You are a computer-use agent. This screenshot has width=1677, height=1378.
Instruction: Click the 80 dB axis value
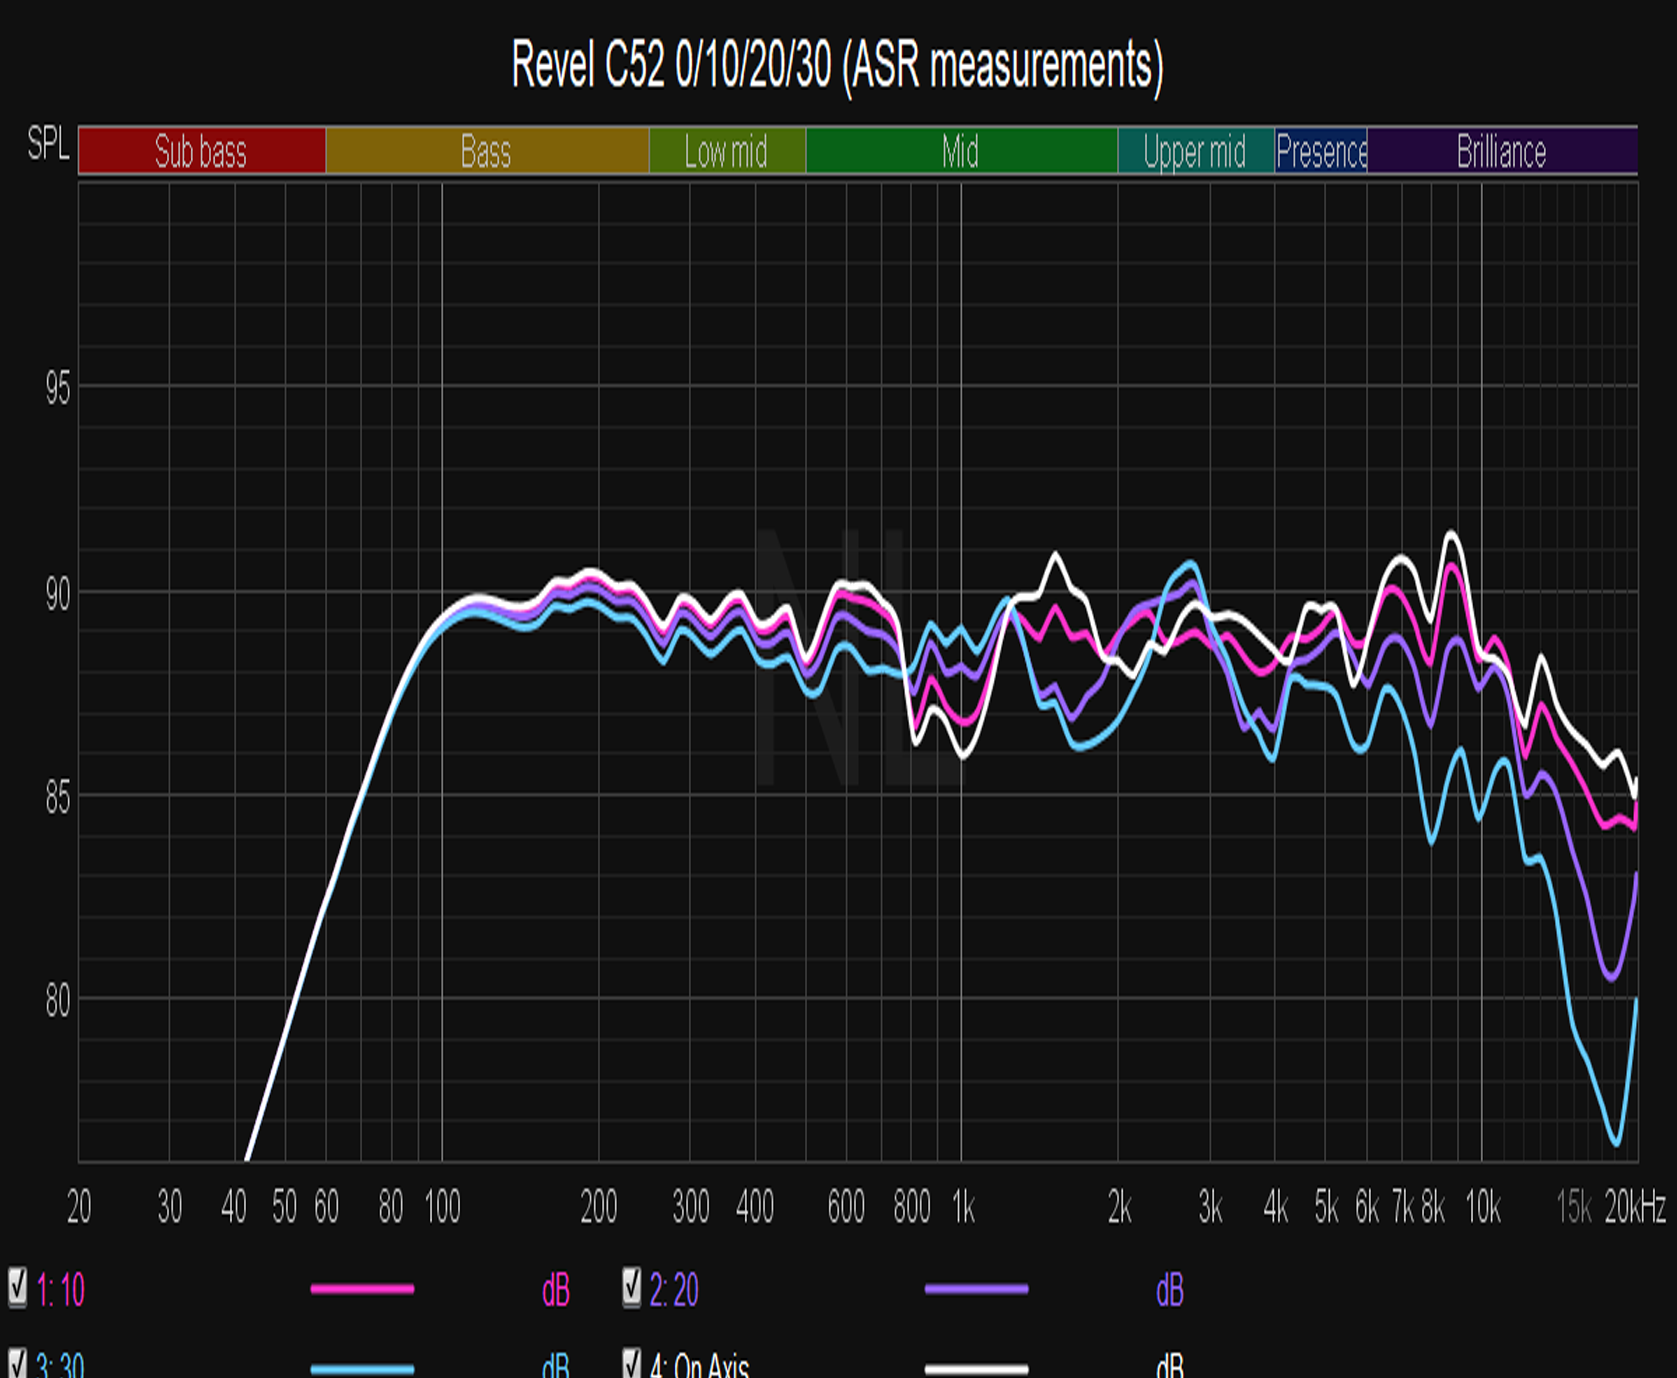pos(58,1000)
